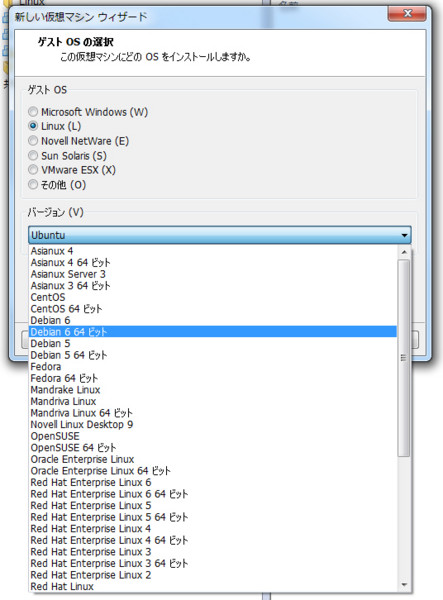The height and width of the screenshot is (600, 443).
Task: Select Debian 6 list entry
Action: pyautogui.click(x=213, y=320)
